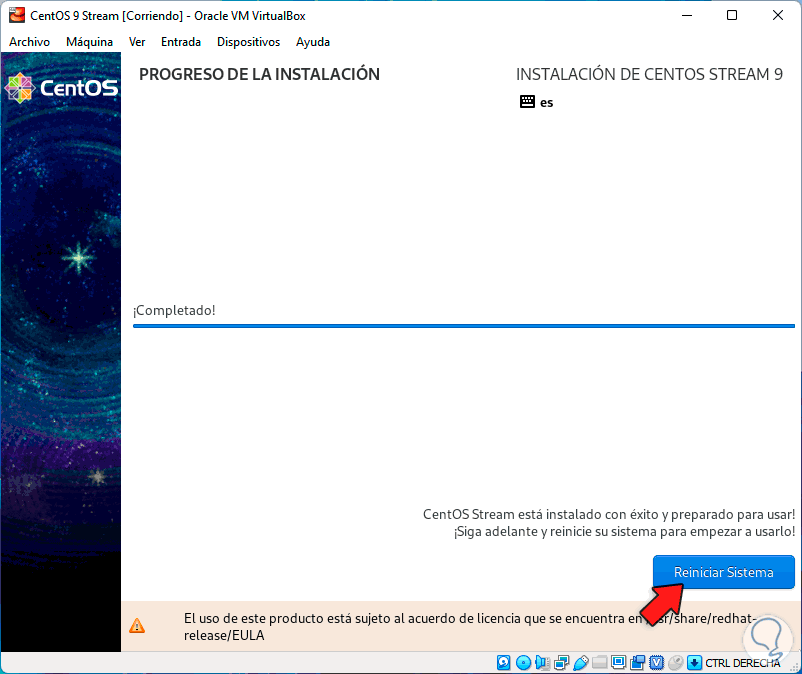Open the Ver menu
The height and width of the screenshot is (674, 802).
[137, 42]
